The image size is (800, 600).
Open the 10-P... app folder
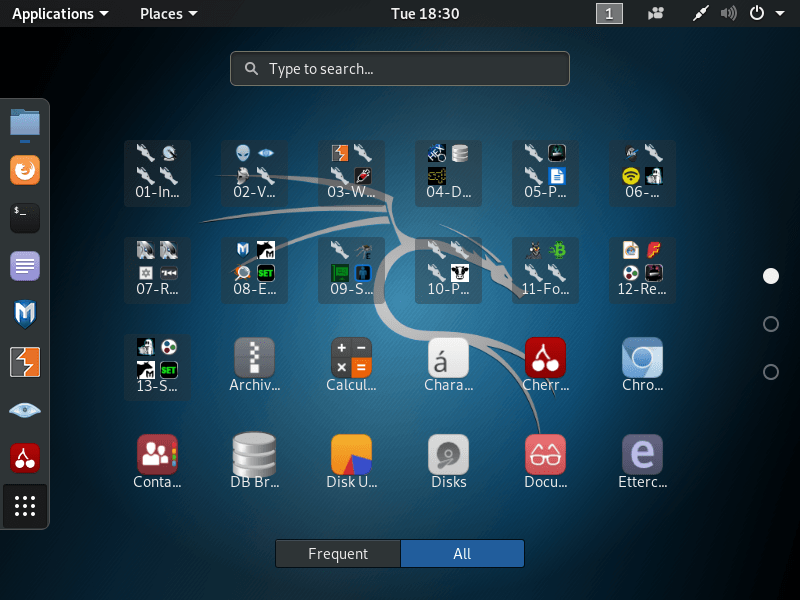coord(448,270)
